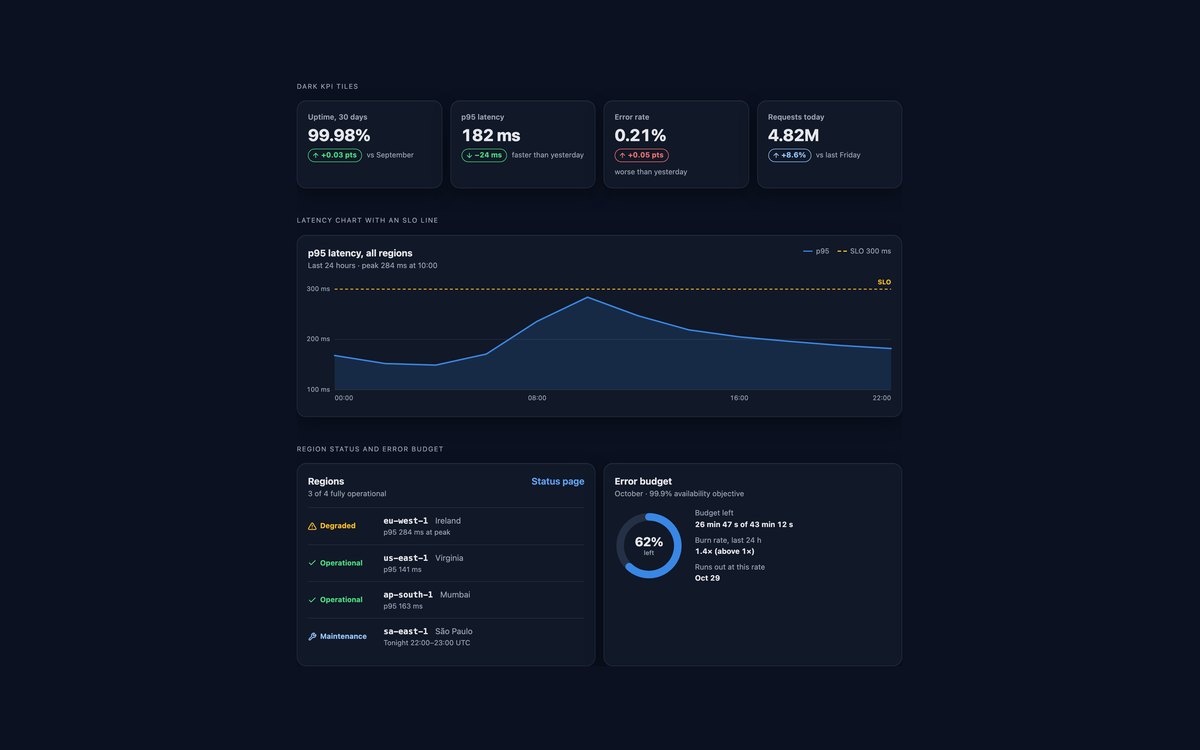Click the checkmark icon in the us-east-1 row
This screenshot has width=1200, height=750.
[x=312, y=563]
